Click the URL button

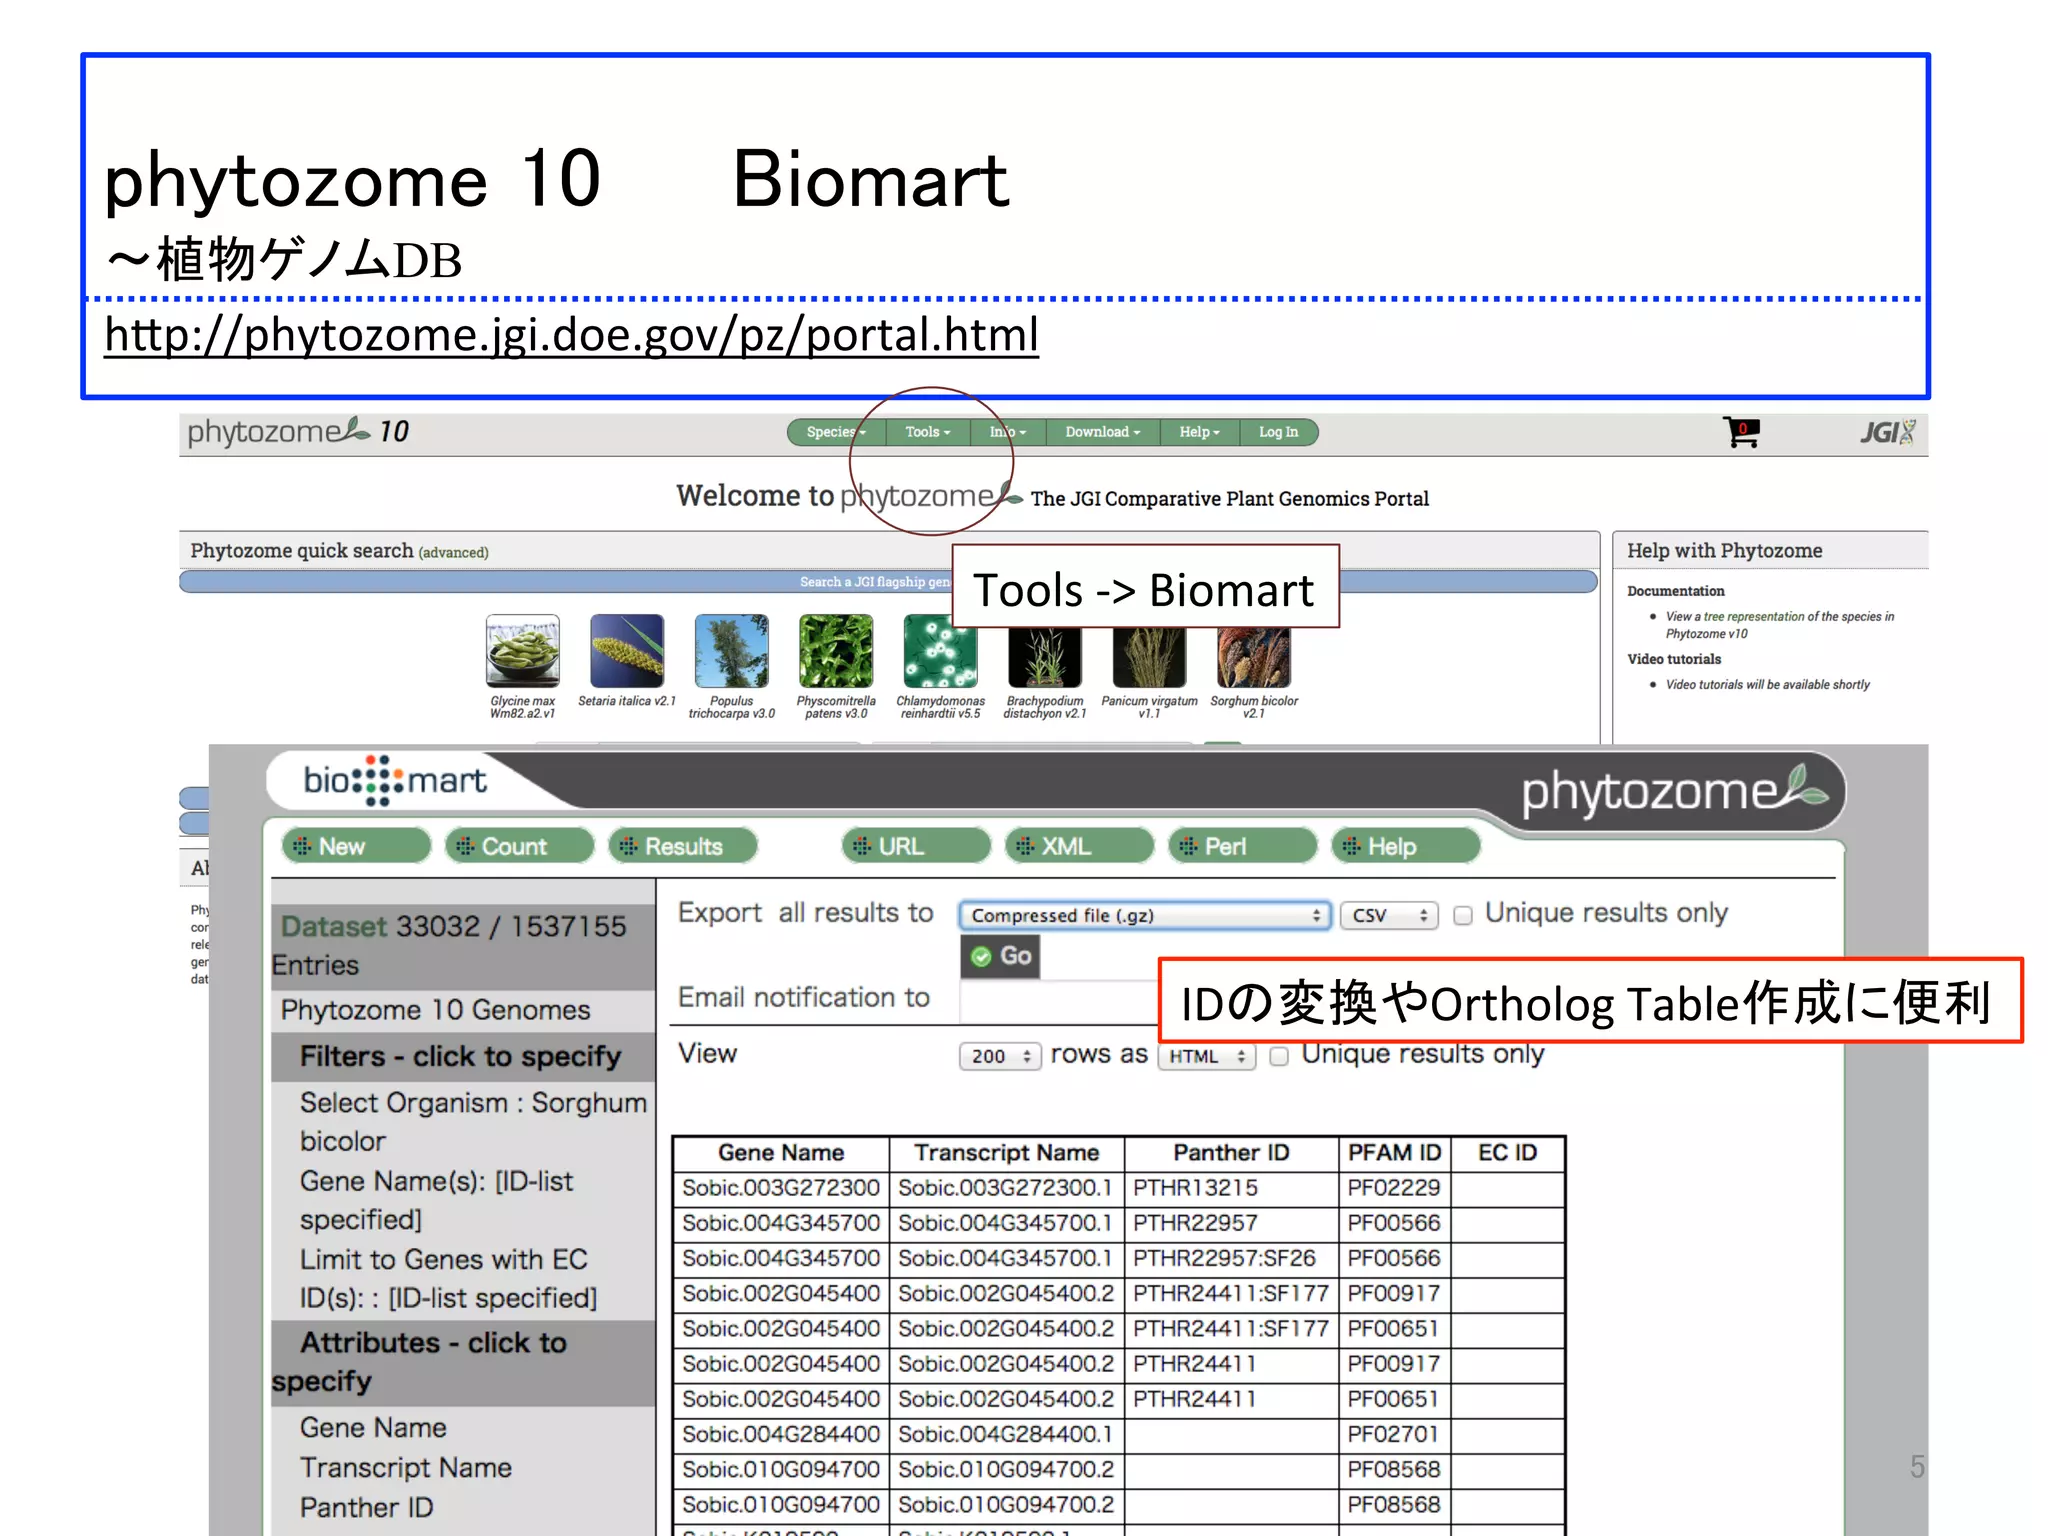click(x=916, y=846)
